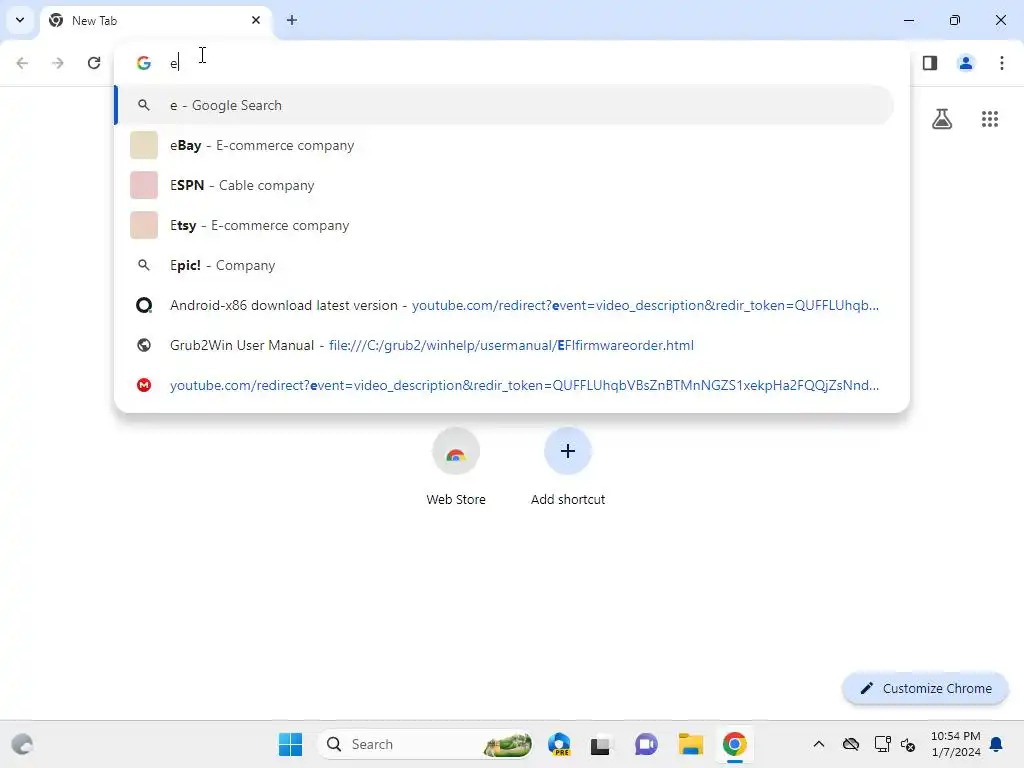Open File Explorer from taskbar

point(690,744)
